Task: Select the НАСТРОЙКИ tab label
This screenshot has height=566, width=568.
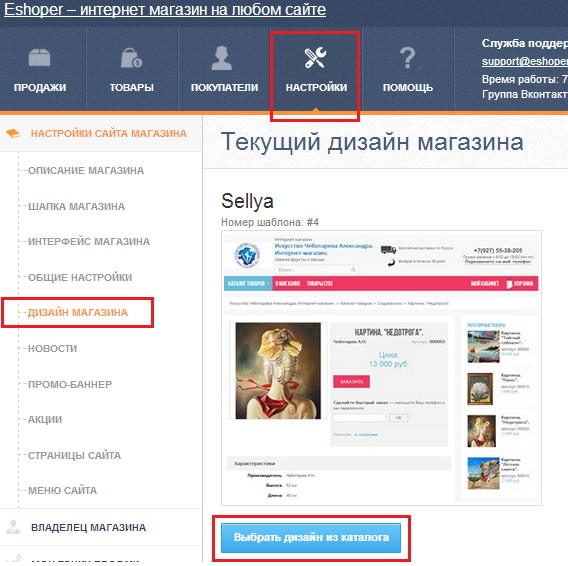Action: (316, 87)
